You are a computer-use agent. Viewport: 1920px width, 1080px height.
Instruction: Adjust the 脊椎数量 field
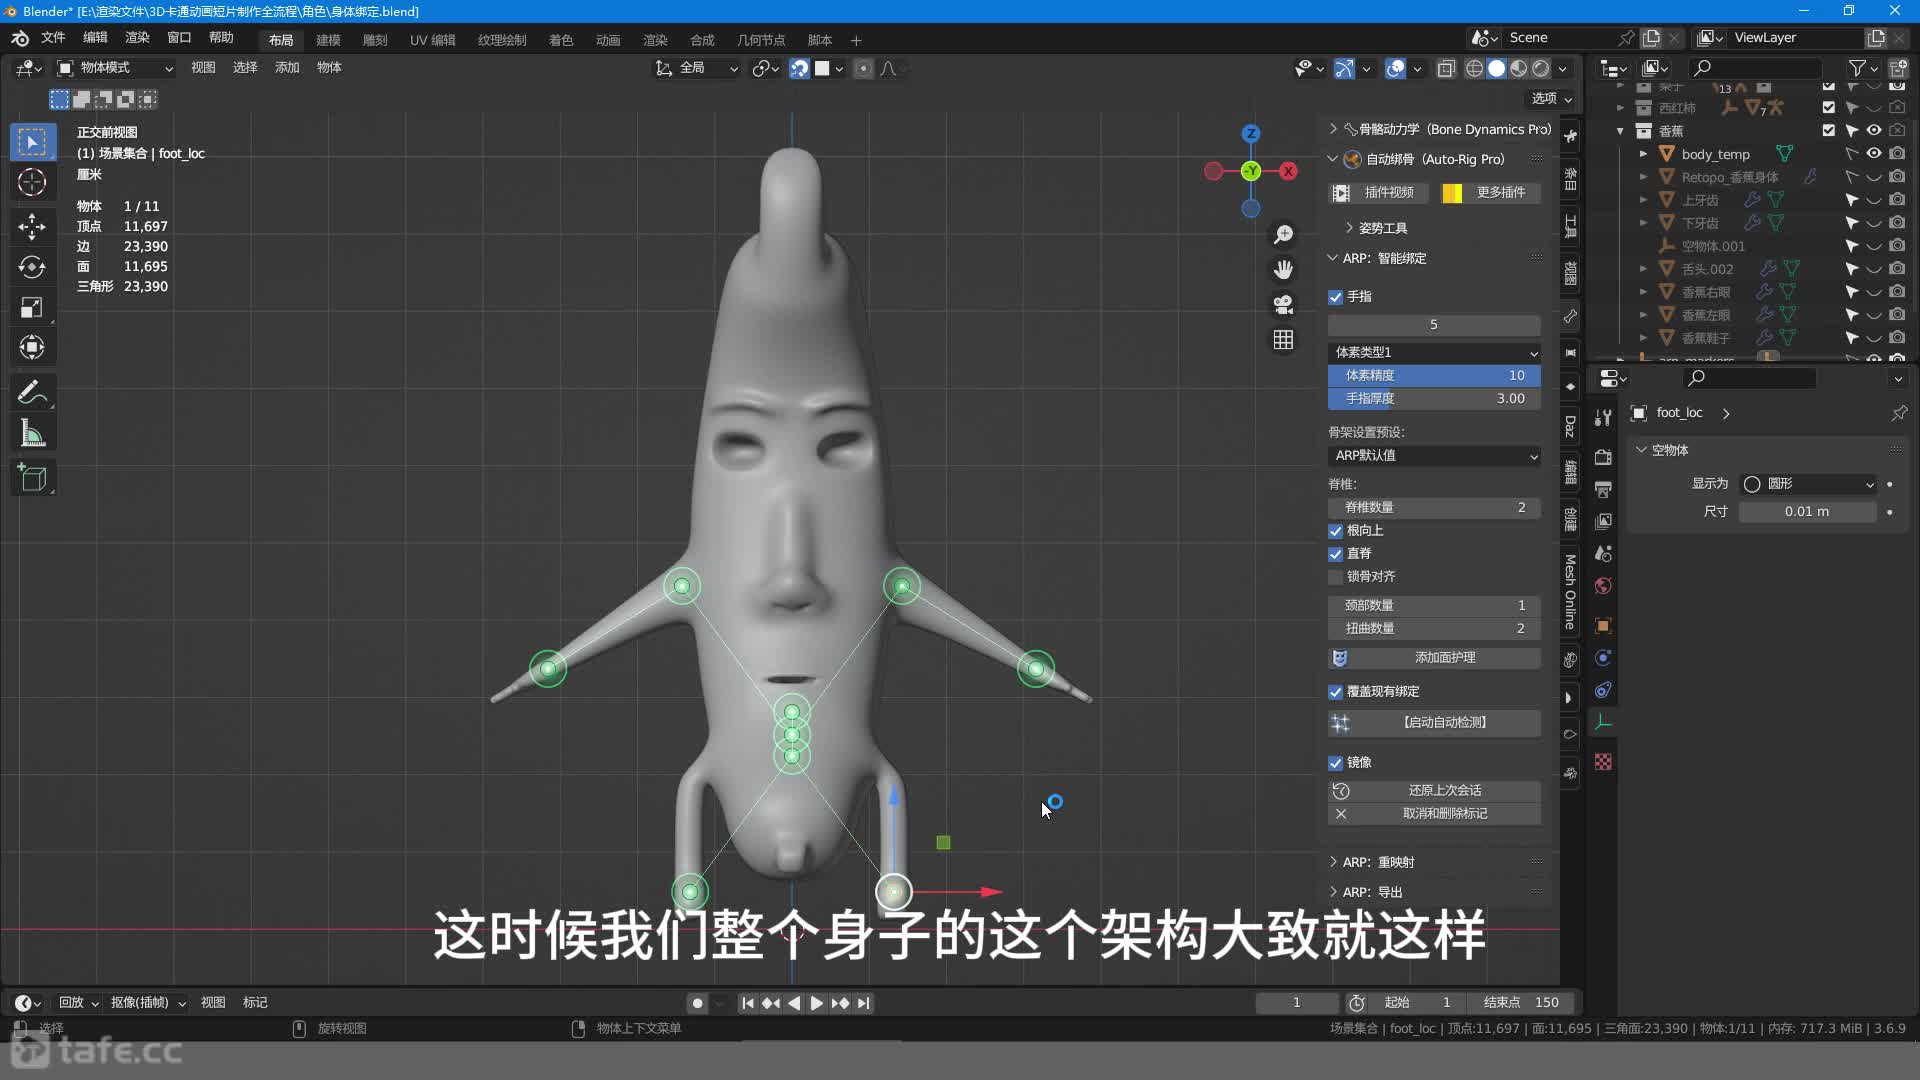pos(1434,508)
